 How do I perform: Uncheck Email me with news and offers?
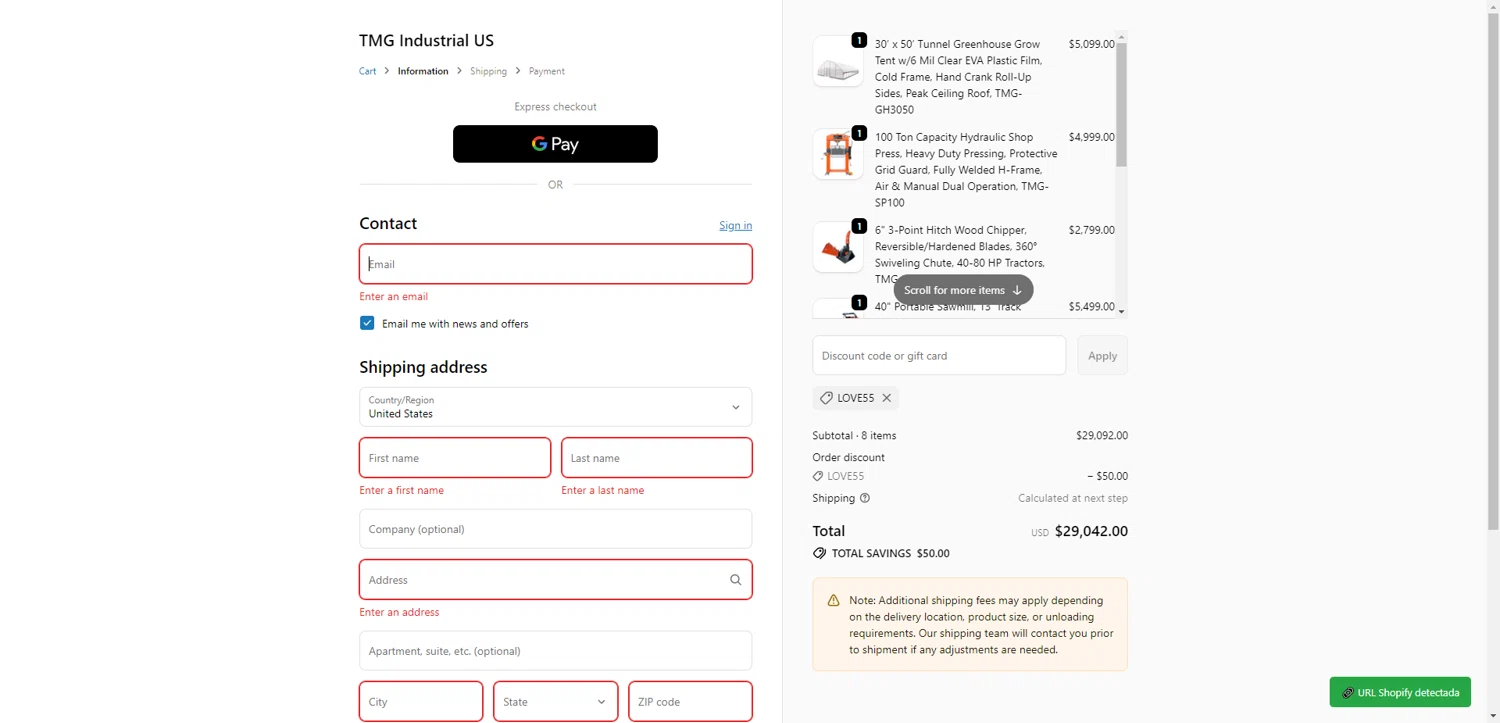pyautogui.click(x=367, y=323)
